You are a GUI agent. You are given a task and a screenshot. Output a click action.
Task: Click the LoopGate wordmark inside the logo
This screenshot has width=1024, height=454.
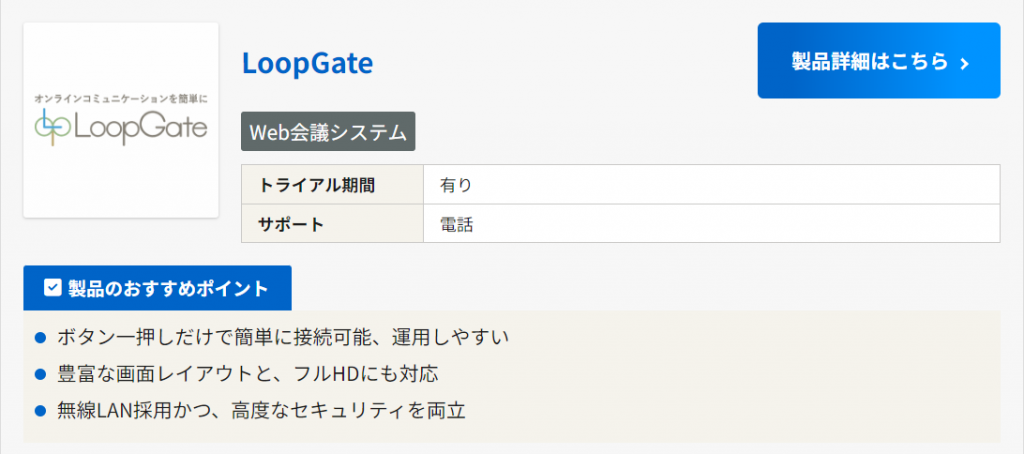tap(137, 128)
